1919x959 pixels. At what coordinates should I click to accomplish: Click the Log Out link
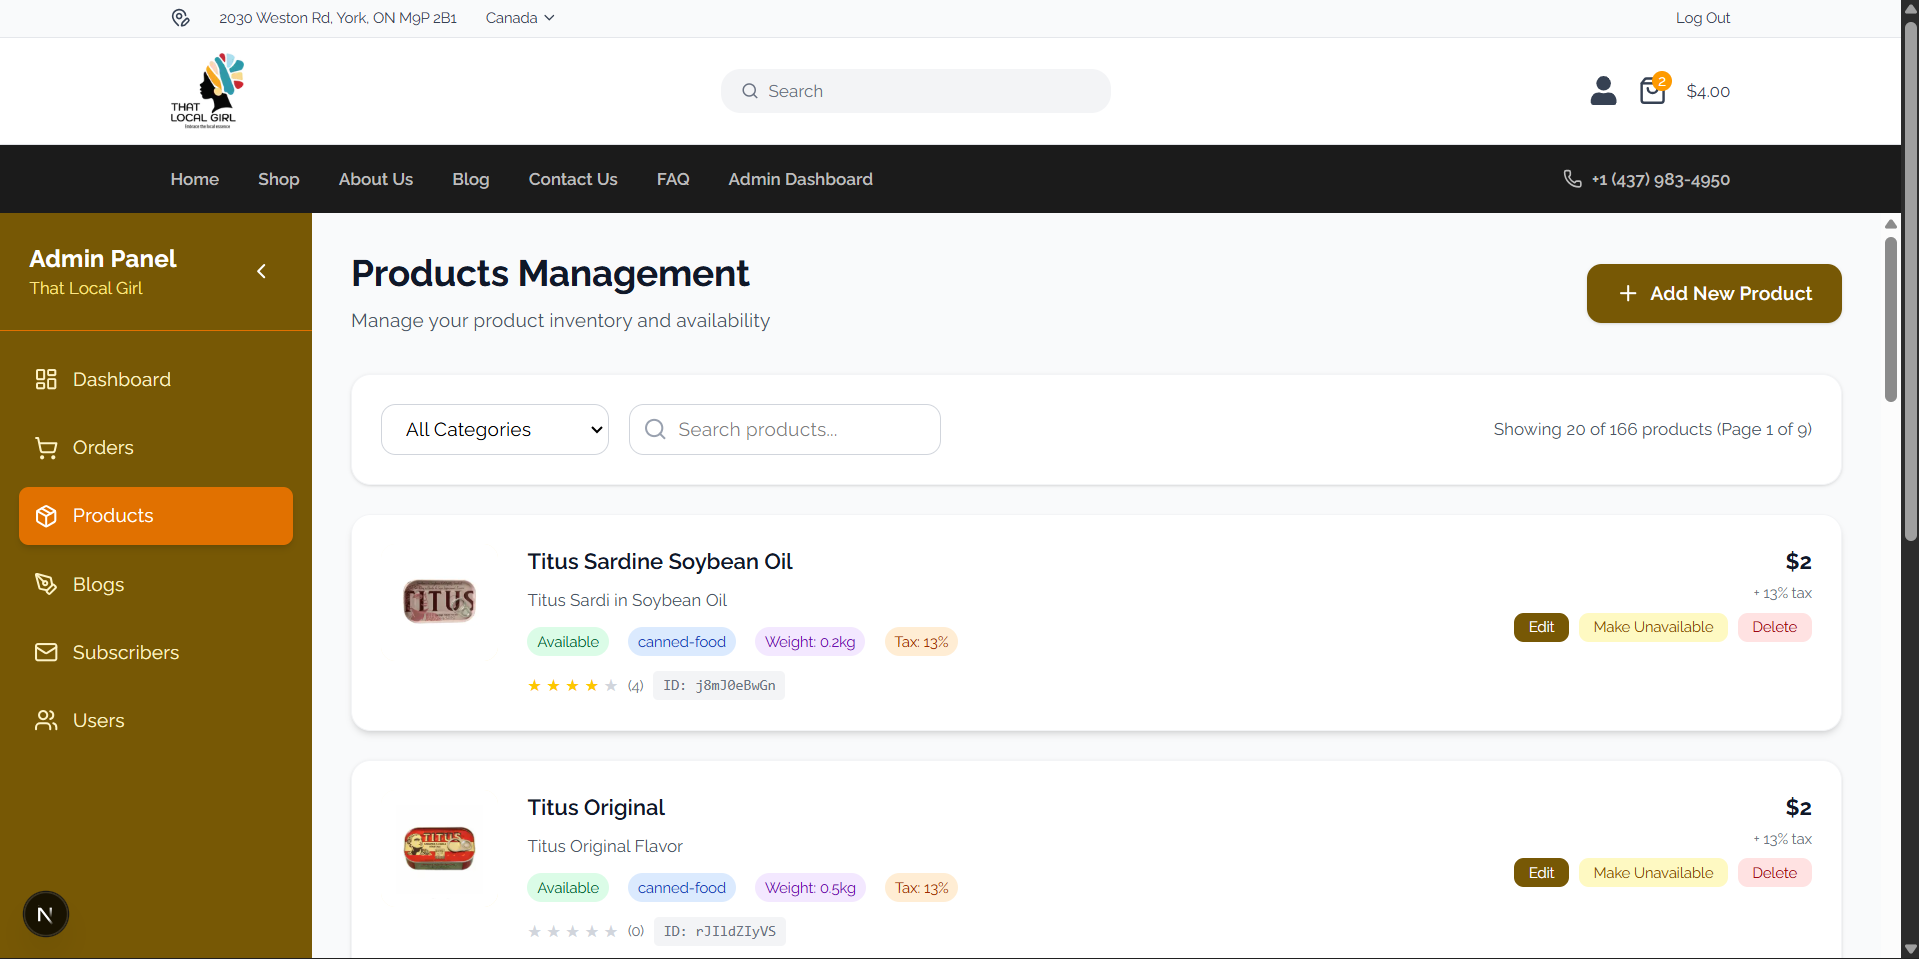1701,17
